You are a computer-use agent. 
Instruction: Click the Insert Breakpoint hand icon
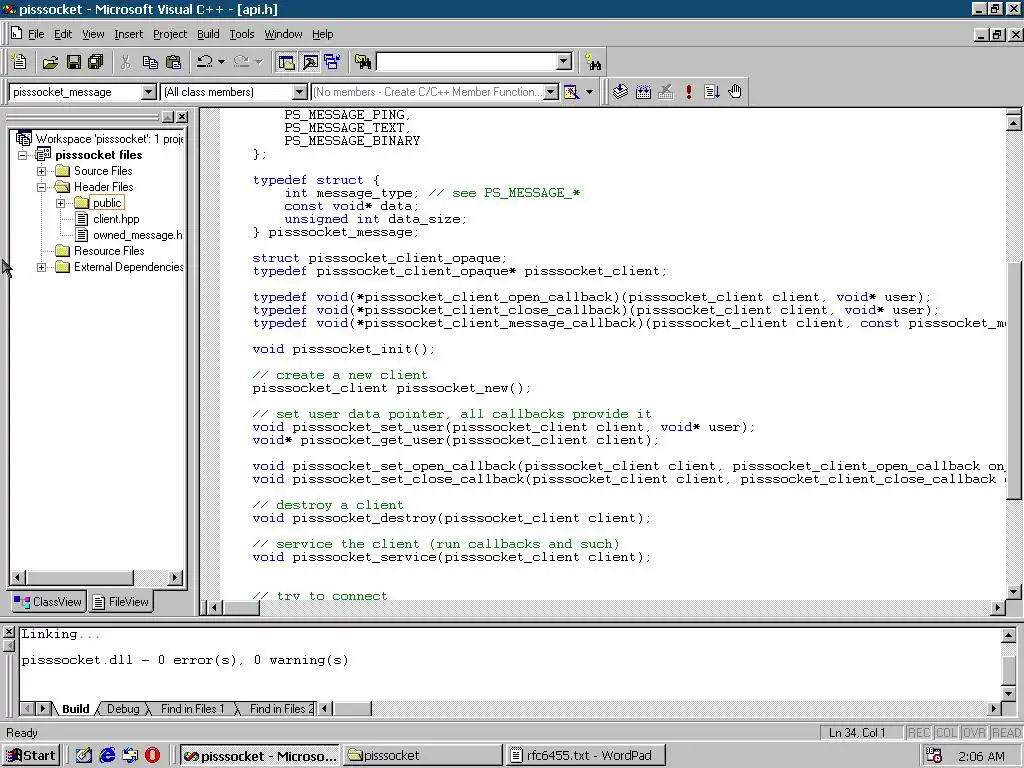click(x=735, y=92)
